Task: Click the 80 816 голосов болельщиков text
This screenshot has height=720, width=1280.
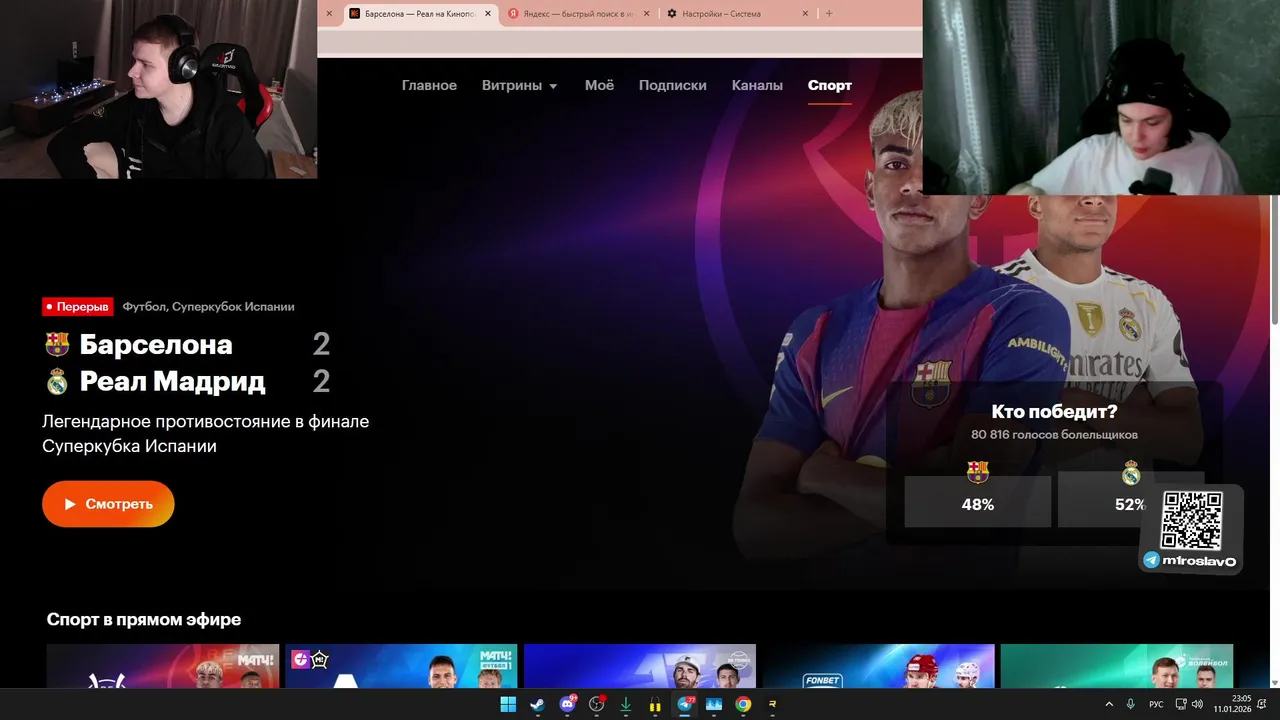Action: pos(1054,435)
